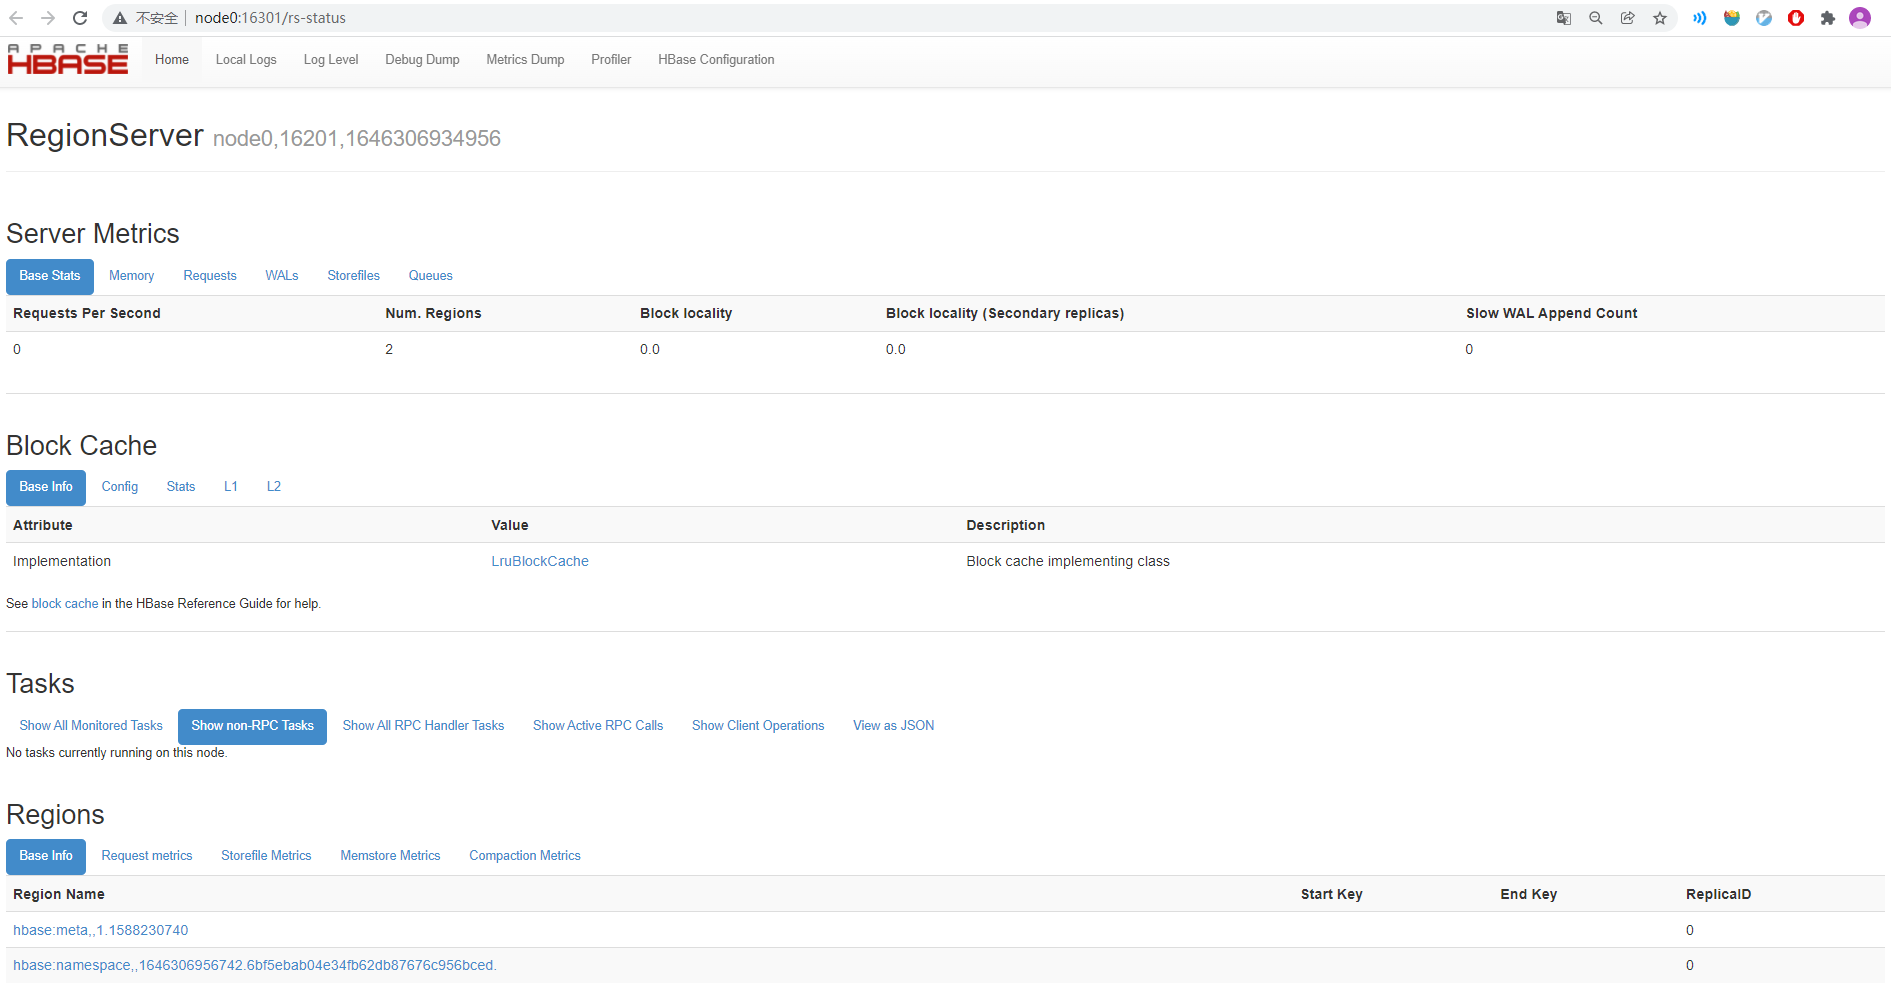Go to Home in the navigation bar
Screen dimensions: 1891x989
[172, 60]
